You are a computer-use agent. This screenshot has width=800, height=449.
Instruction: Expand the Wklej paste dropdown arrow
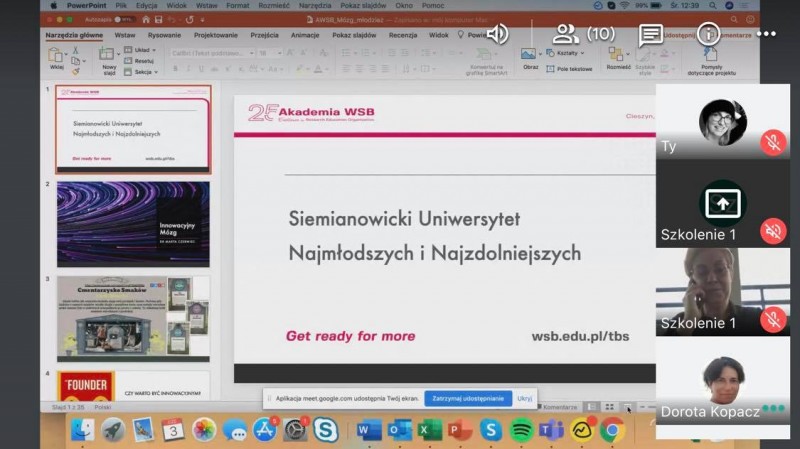[66, 54]
